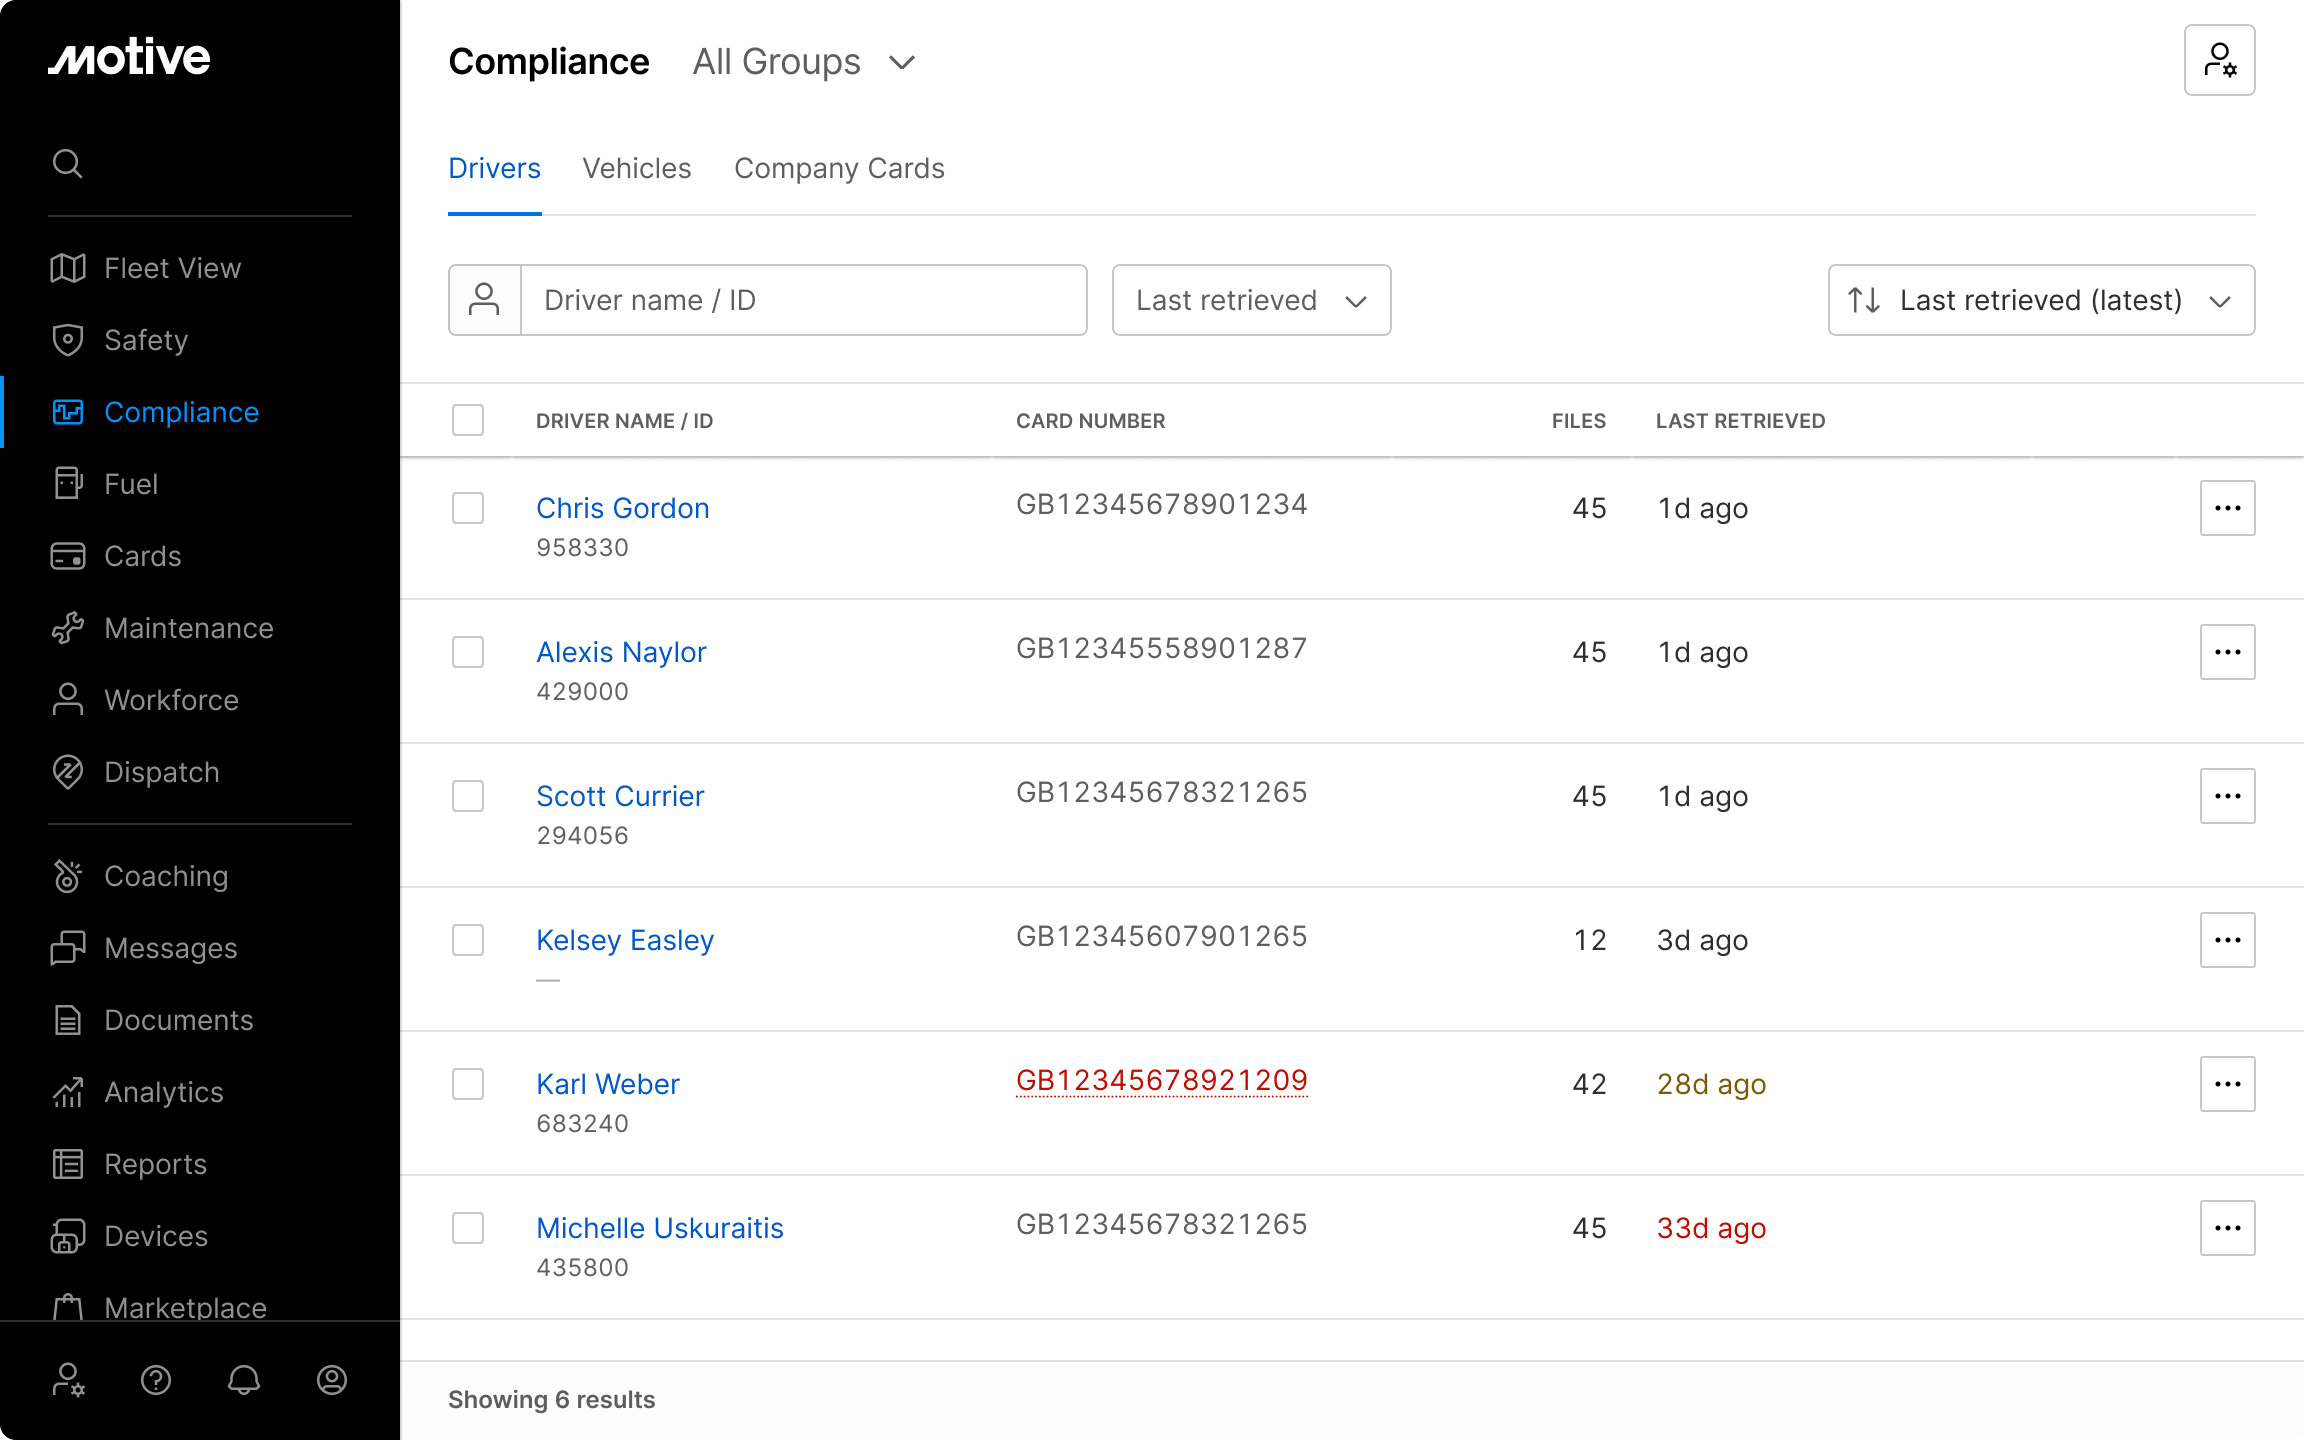Open the Documents icon

(x=68, y=1020)
